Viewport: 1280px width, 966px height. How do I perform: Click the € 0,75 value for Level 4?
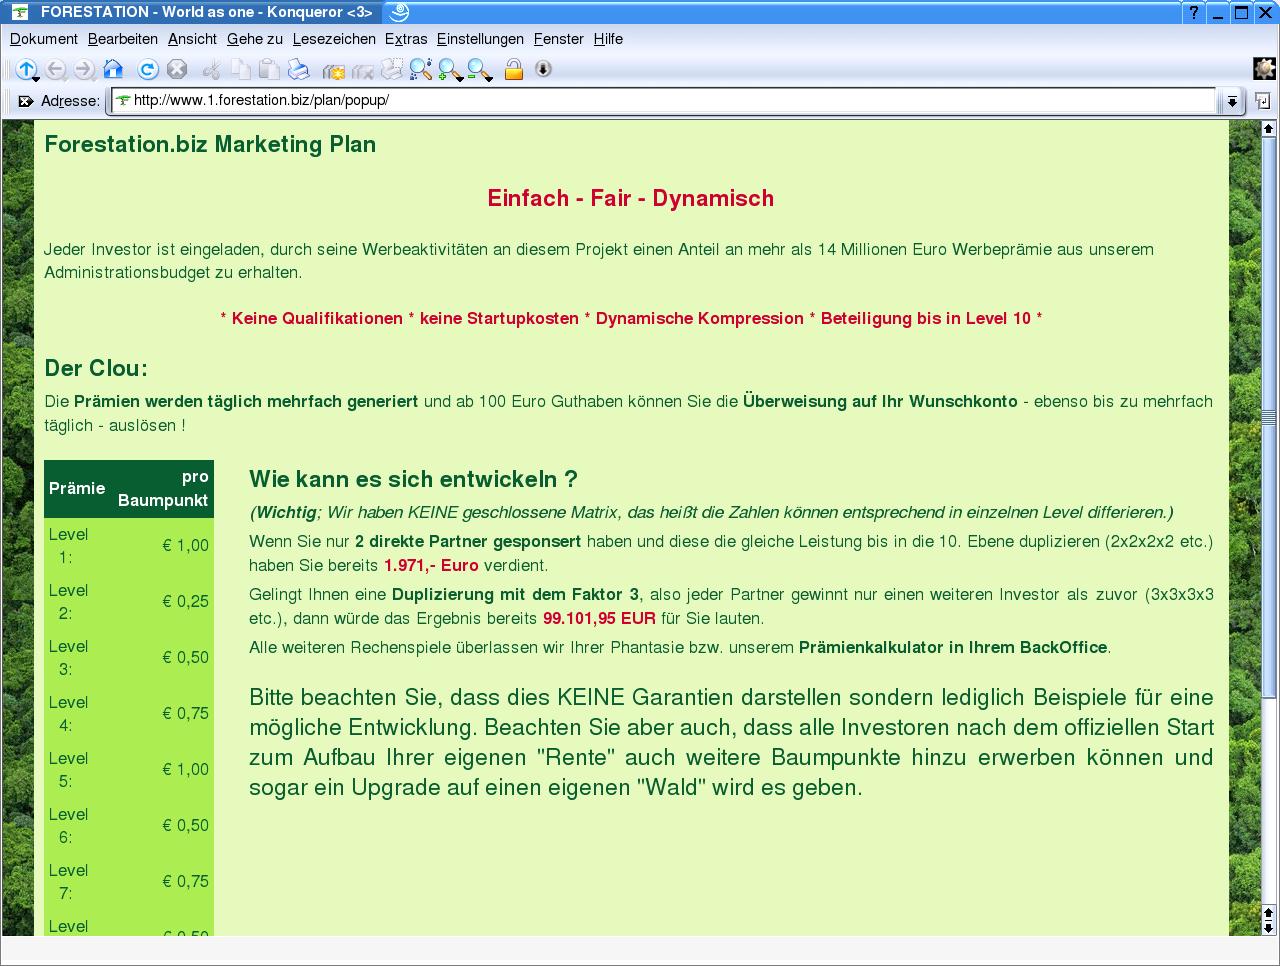pos(186,713)
